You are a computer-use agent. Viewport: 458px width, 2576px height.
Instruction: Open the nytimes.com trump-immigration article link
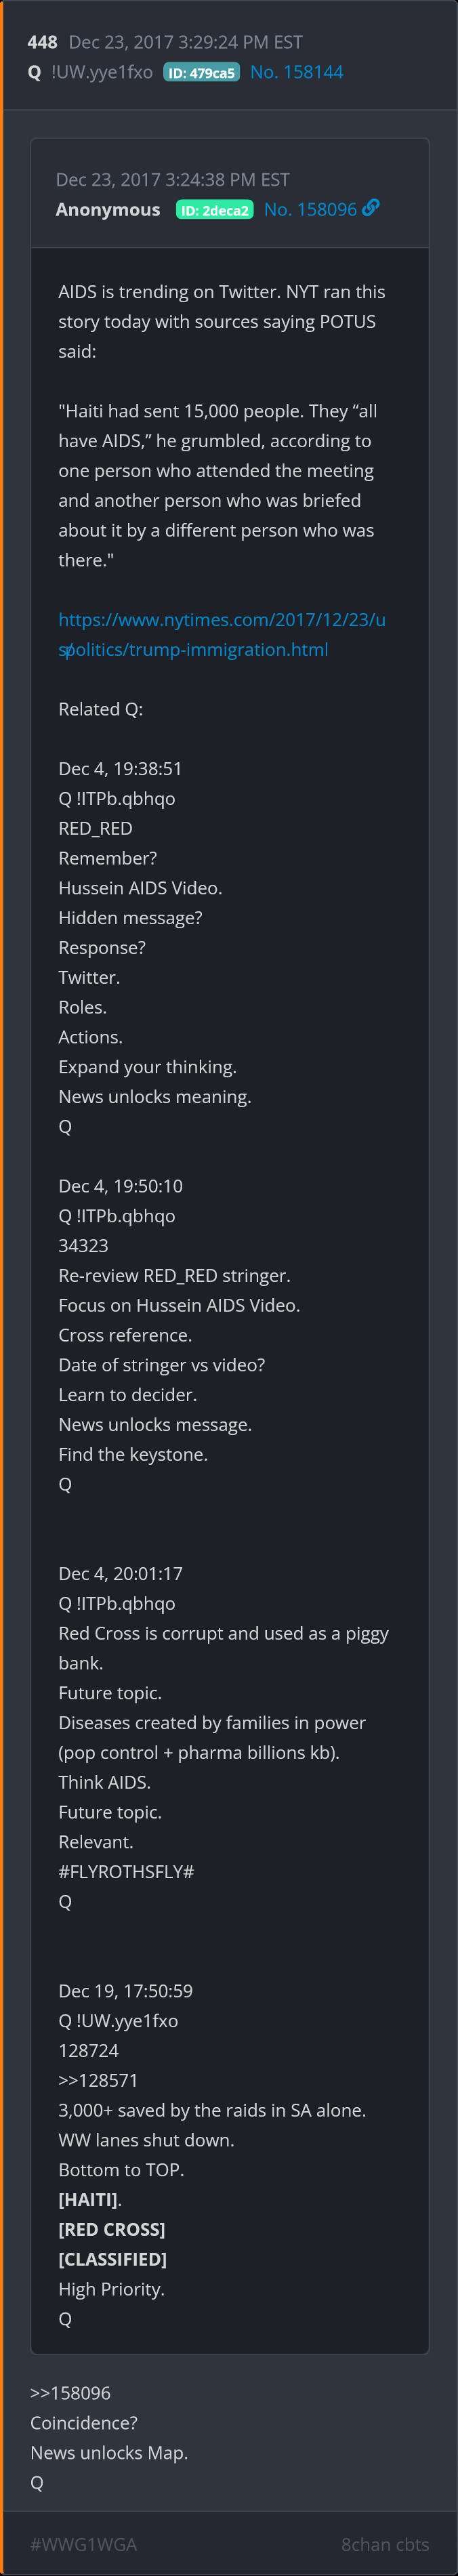point(221,634)
